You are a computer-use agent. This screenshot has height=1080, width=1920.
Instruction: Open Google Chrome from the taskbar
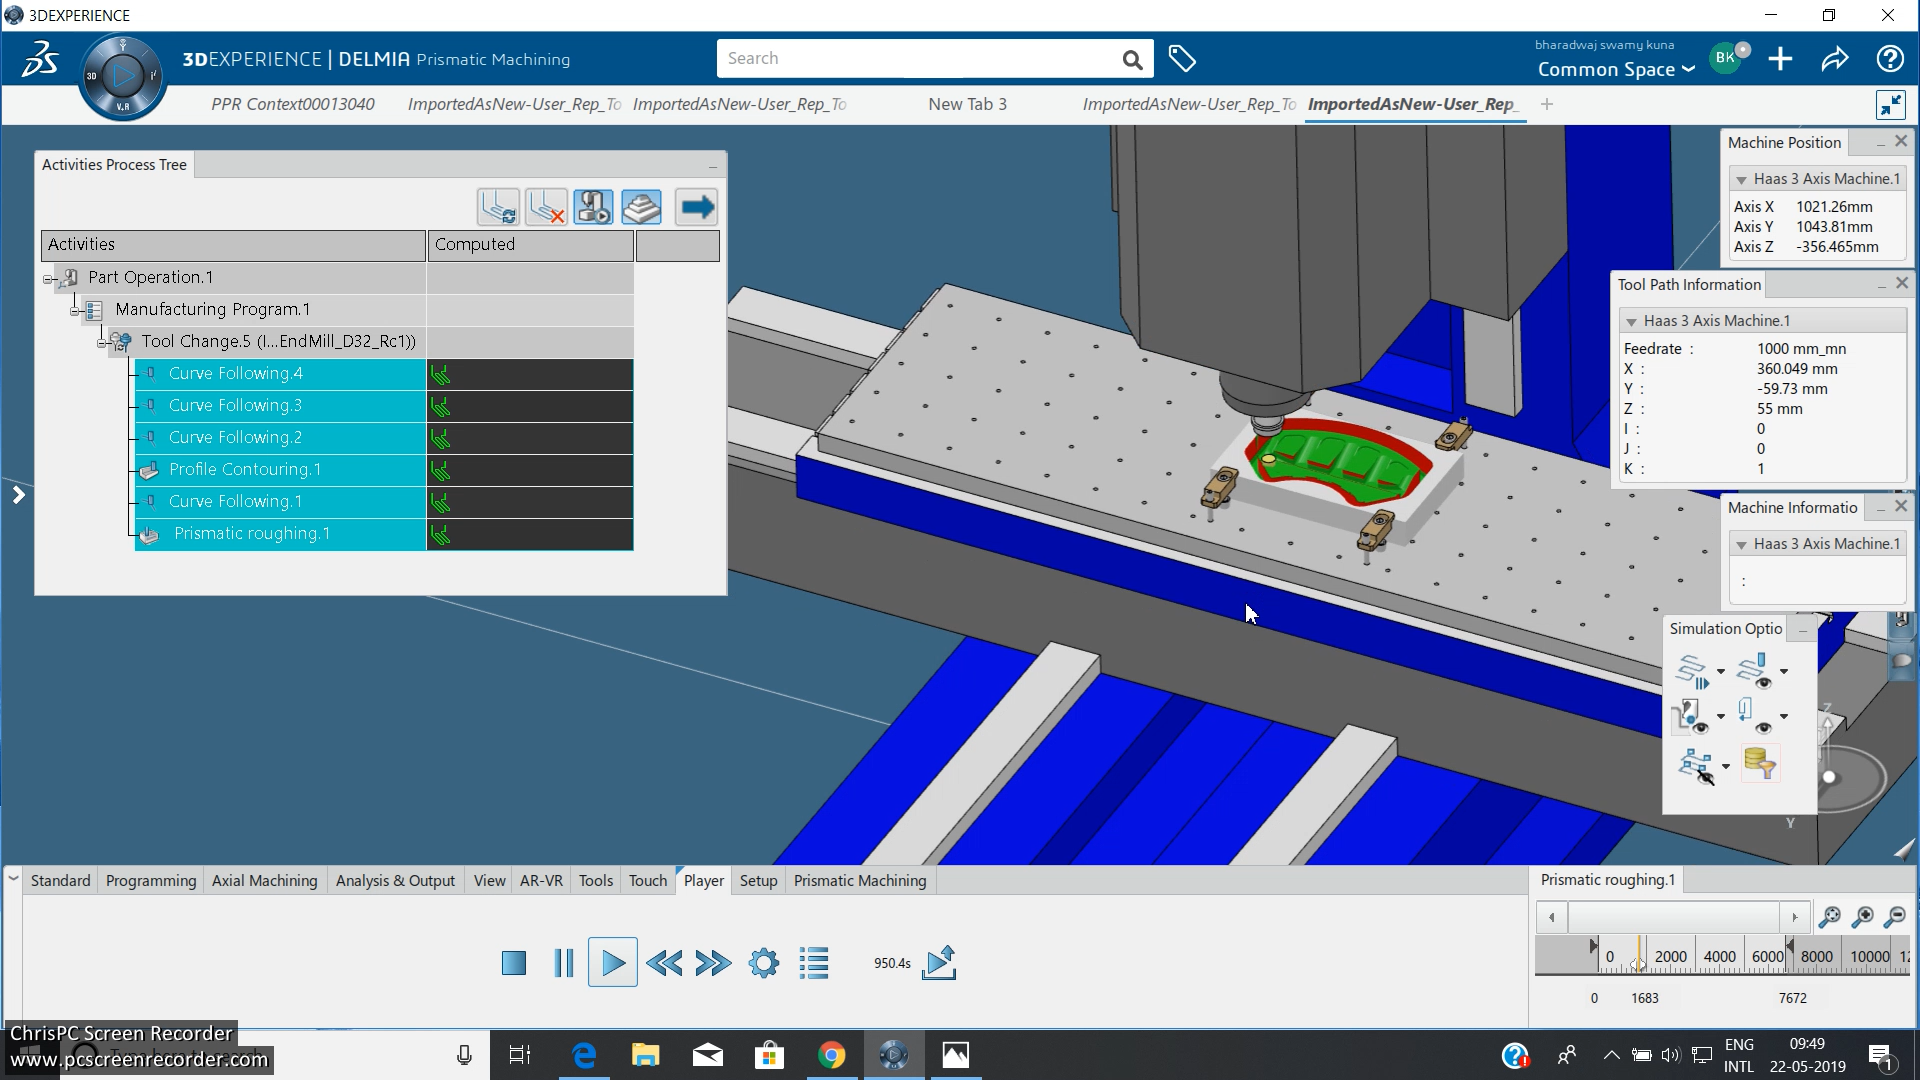pyautogui.click(x=831, y=1055)
